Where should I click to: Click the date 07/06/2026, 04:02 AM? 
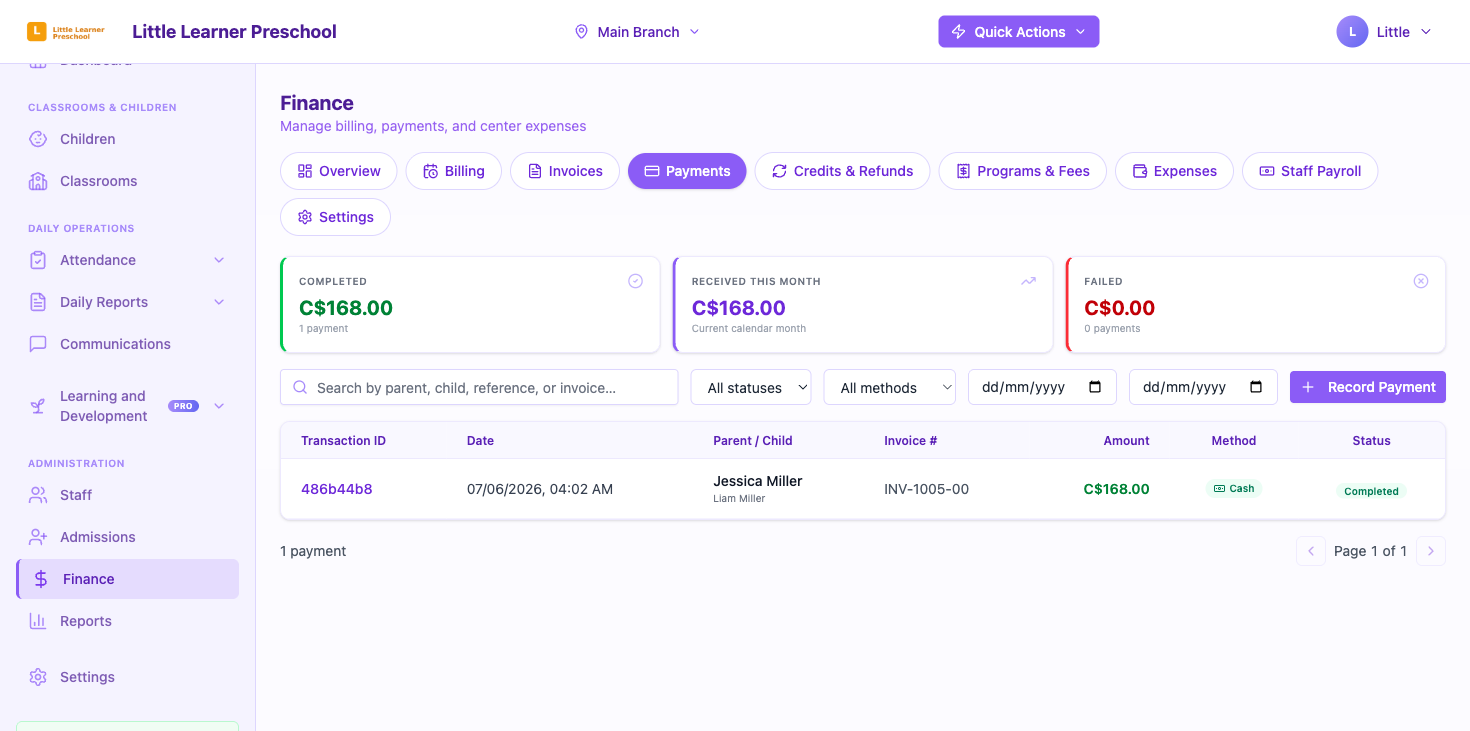[540, 489]
